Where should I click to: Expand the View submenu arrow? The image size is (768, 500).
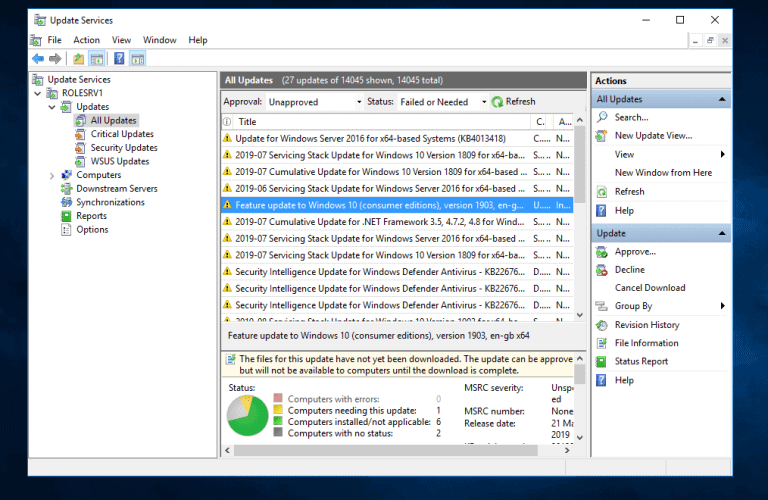[722, 155]
